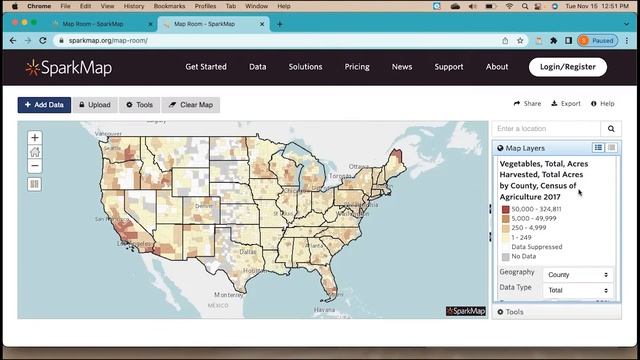Click the Clear Map button

191,105
